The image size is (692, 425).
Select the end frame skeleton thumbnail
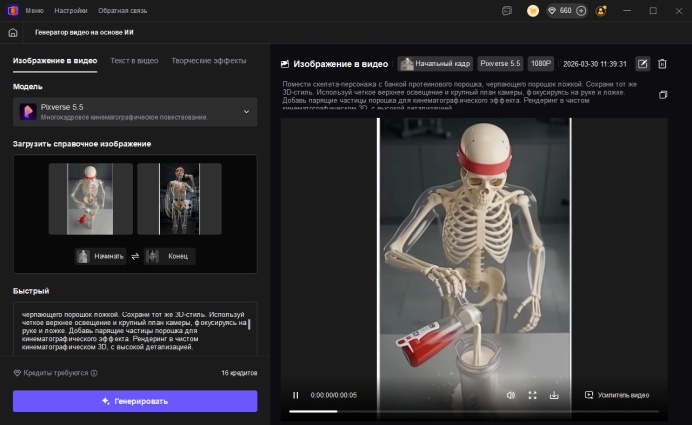[x=179, y=199]
